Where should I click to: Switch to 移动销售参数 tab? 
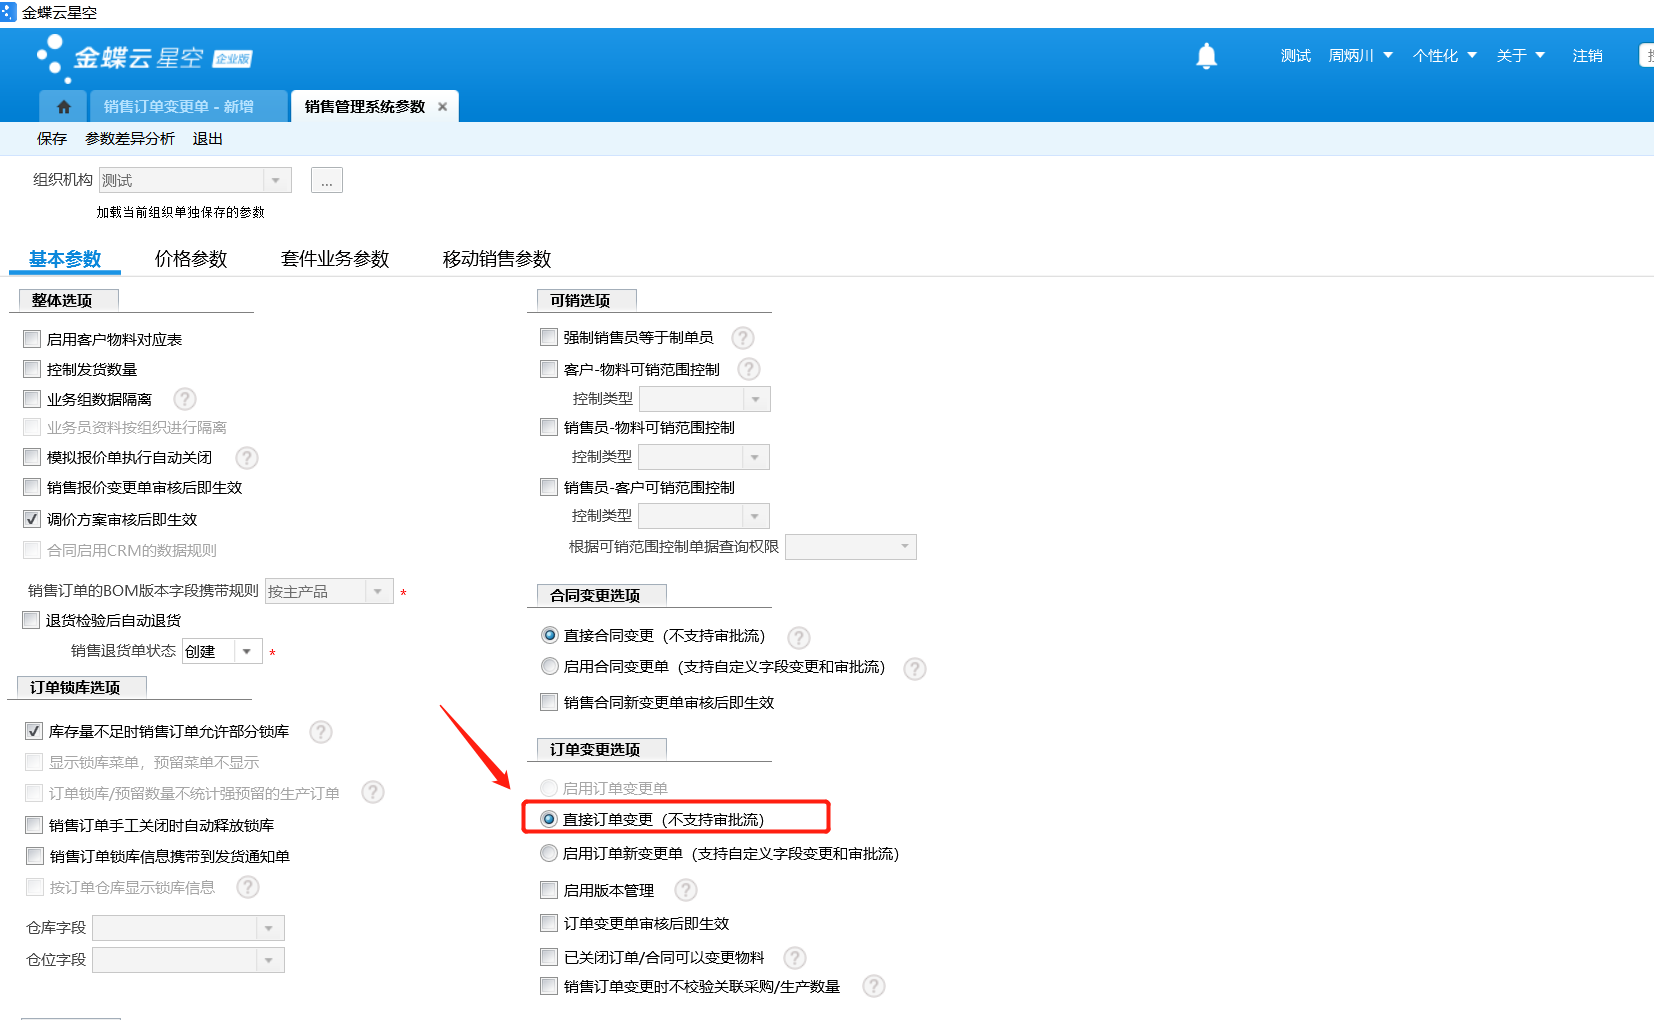(x=497, y=259)
